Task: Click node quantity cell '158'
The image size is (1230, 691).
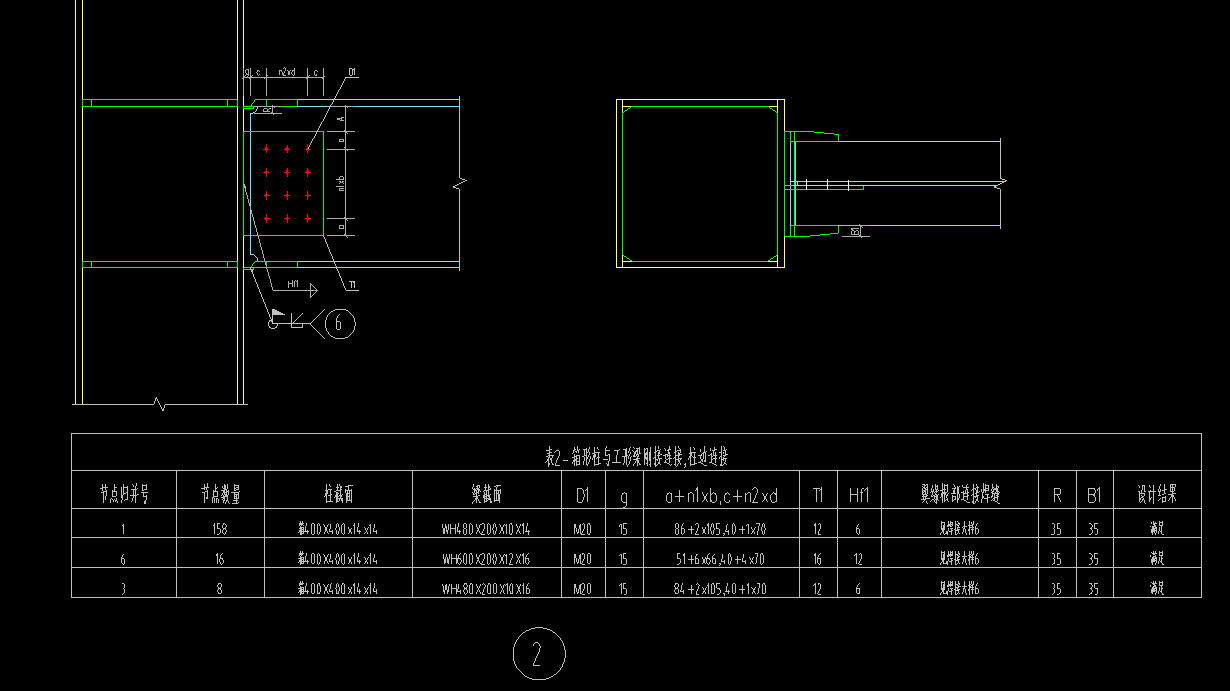Action: click(220, 531)
